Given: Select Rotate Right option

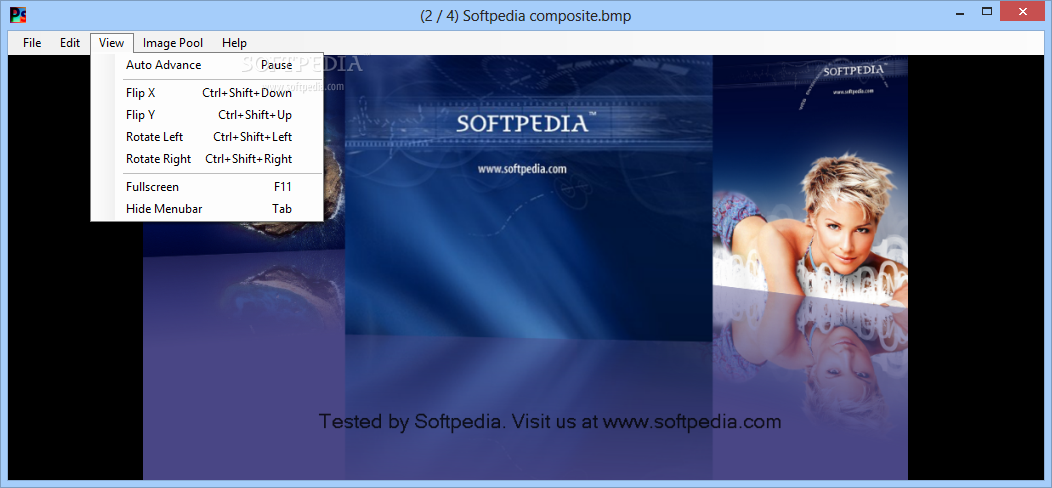Looking at the screenshot, I should 207,159.
